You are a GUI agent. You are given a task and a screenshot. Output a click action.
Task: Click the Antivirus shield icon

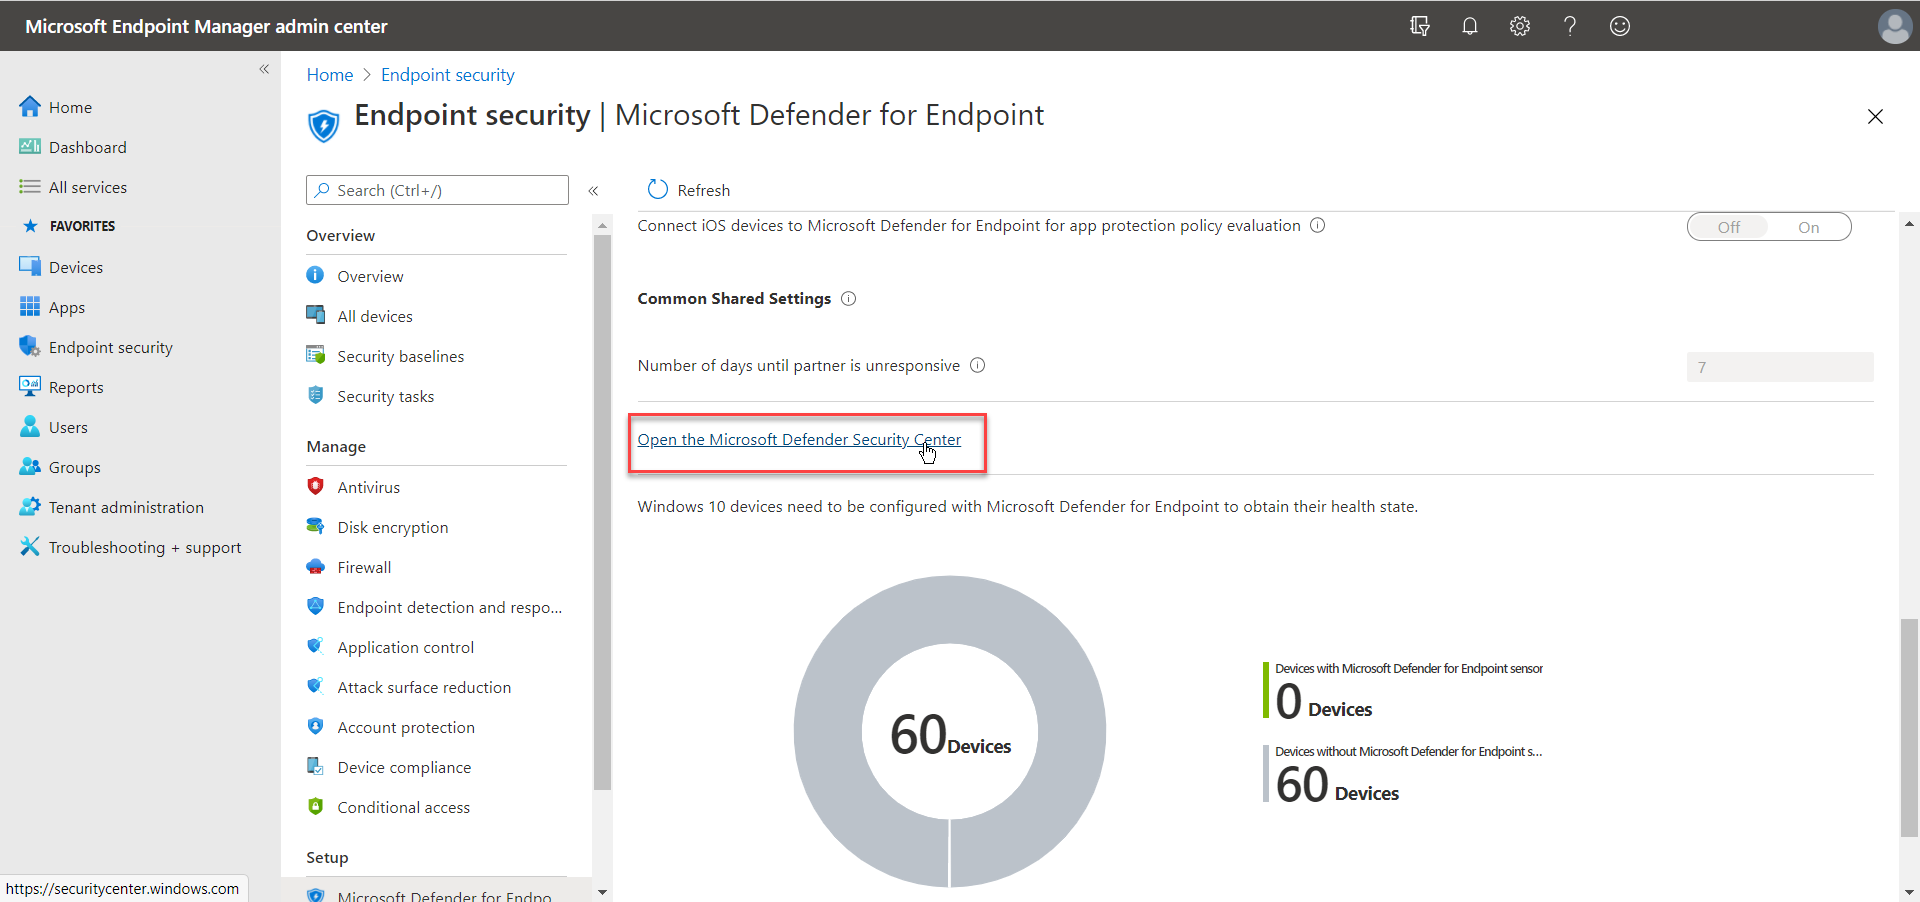[x=316, y=486]
